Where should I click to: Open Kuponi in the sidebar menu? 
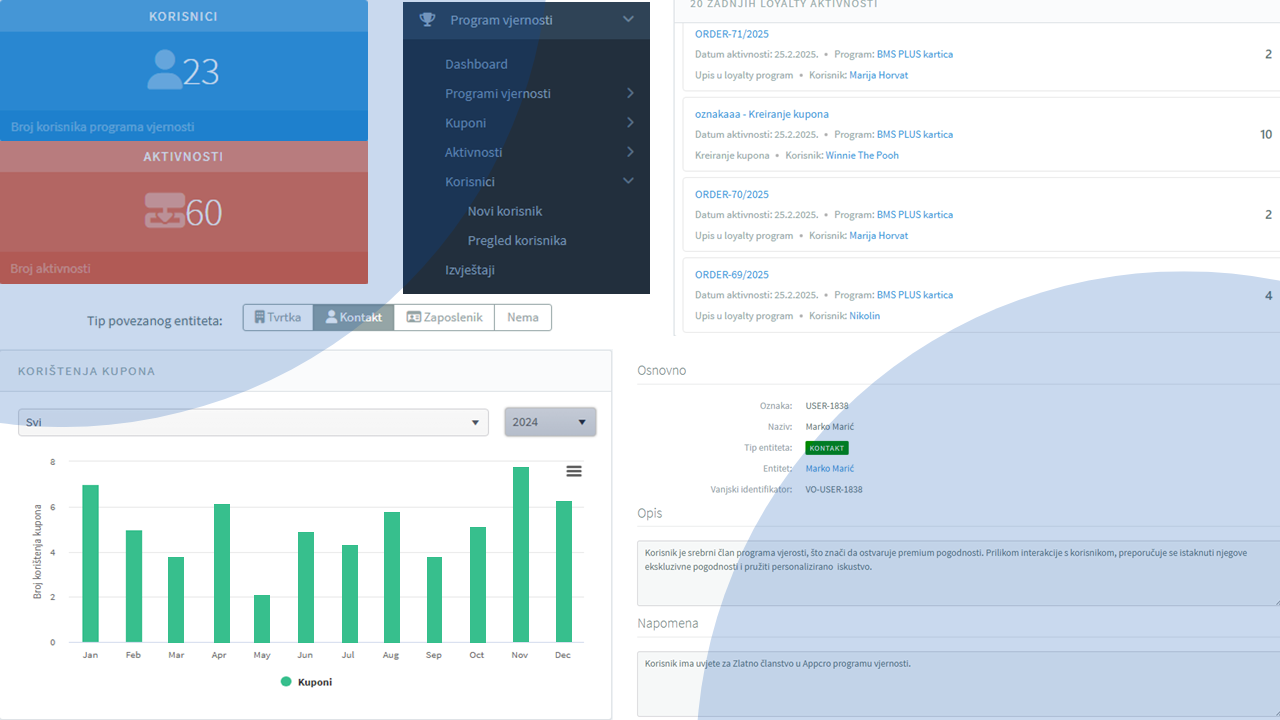click(465, 123)
